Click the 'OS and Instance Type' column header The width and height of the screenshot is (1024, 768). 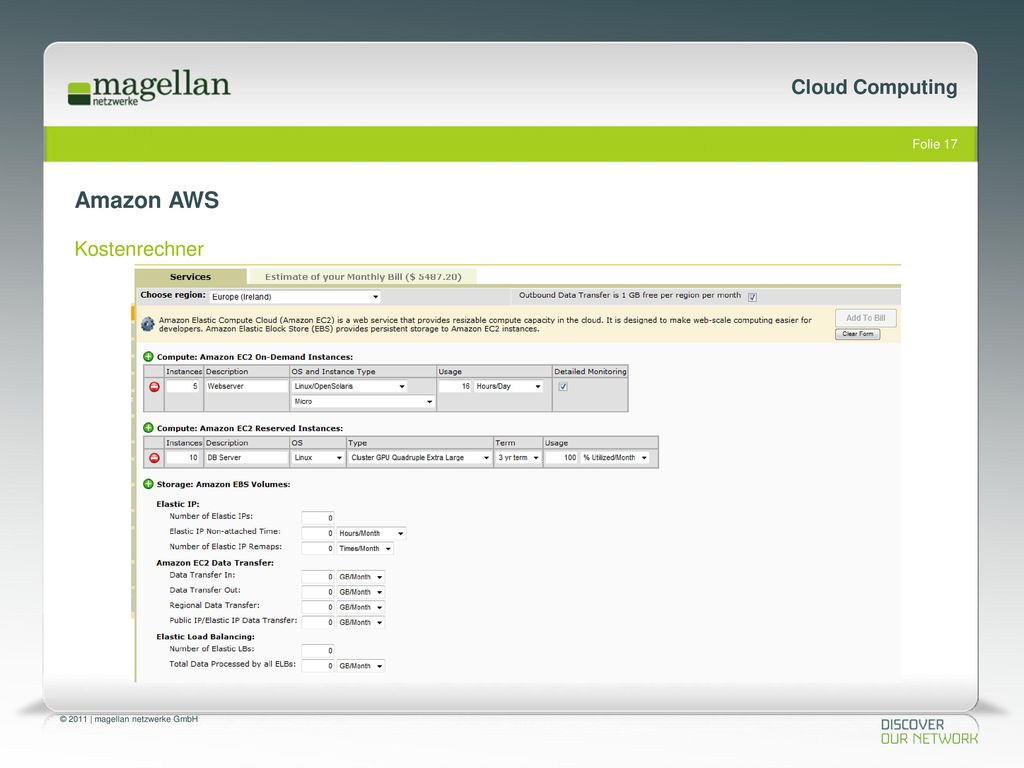pos(333,372)
